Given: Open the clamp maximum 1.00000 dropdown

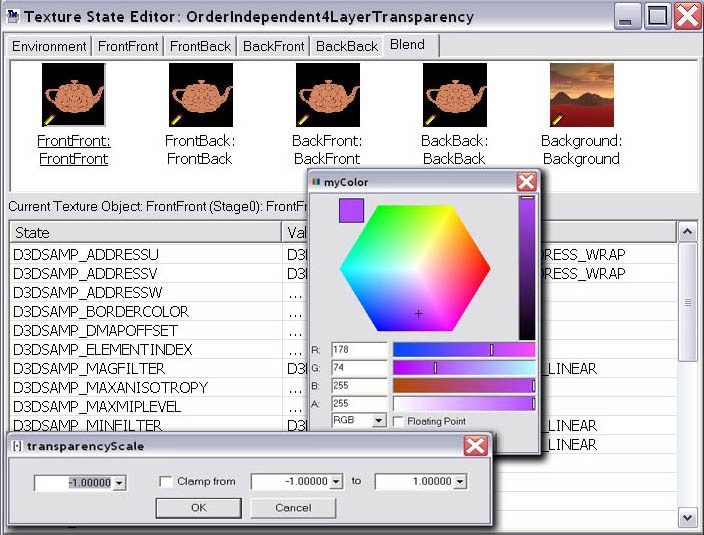Looking at the screenshot, I should [459, 482].
